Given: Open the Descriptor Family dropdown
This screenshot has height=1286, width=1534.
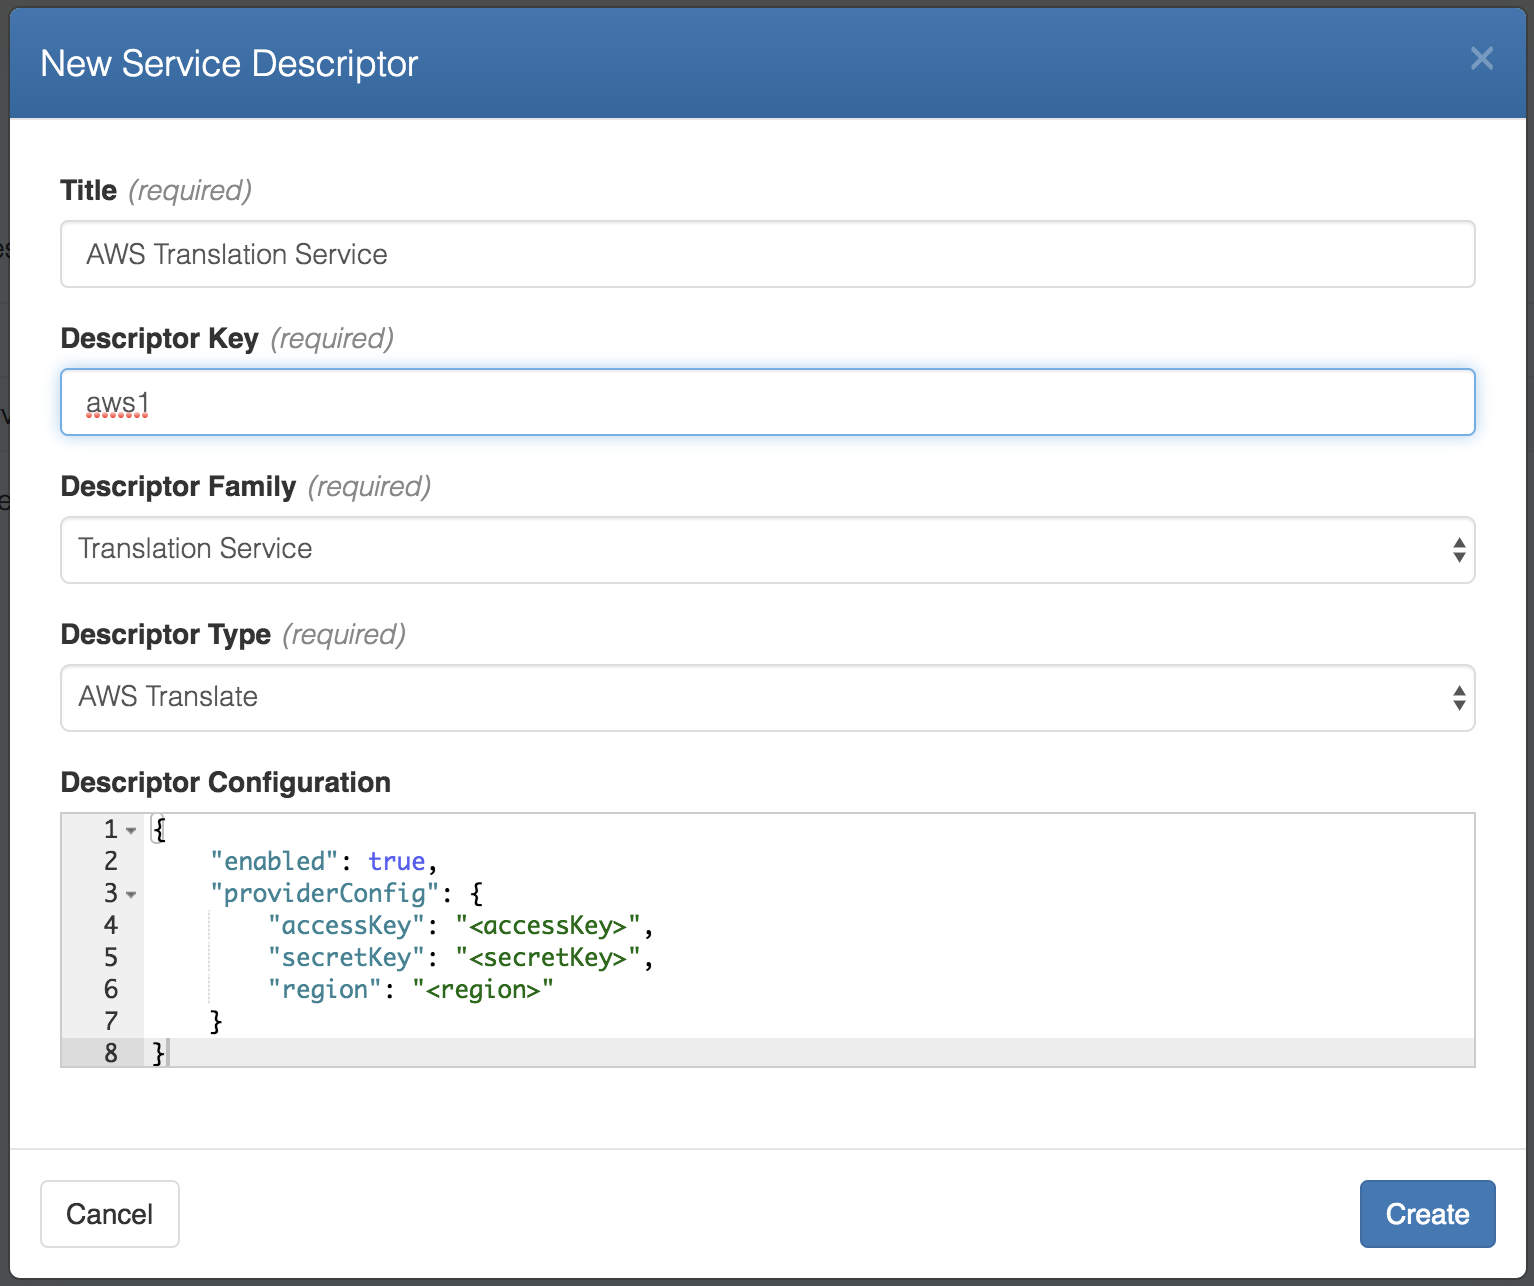Looking at the screenshot, I should click(x=767, y=549).
